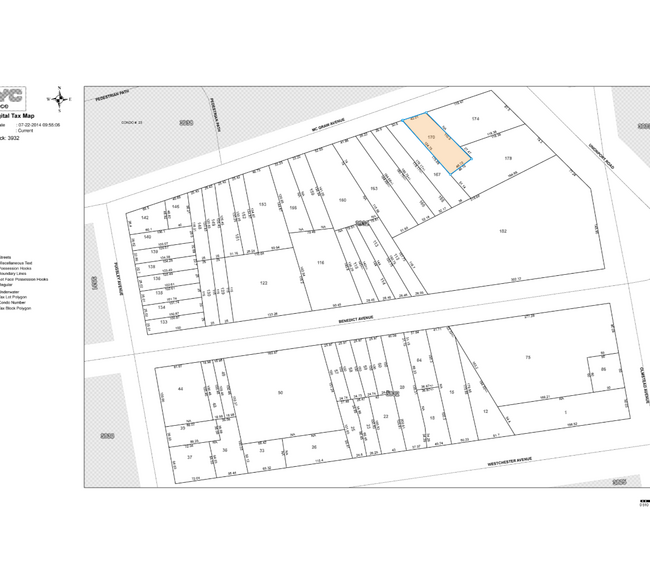
Task: Select tax lot 142 at the corner
Action: click(144, 217)
